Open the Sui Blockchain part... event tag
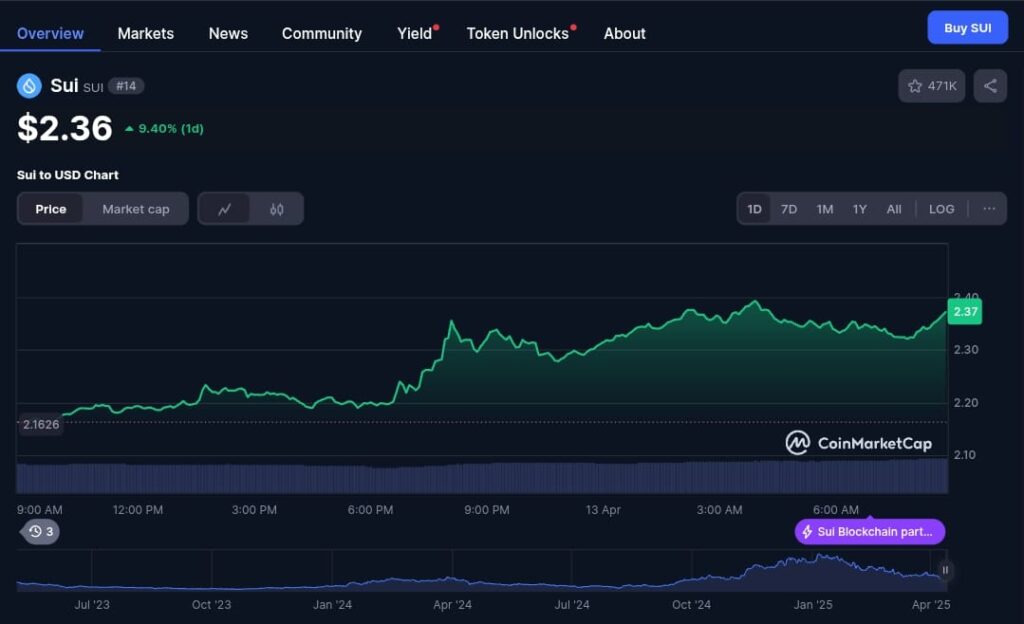1024x624 pixels. click(x=869, y=531)
